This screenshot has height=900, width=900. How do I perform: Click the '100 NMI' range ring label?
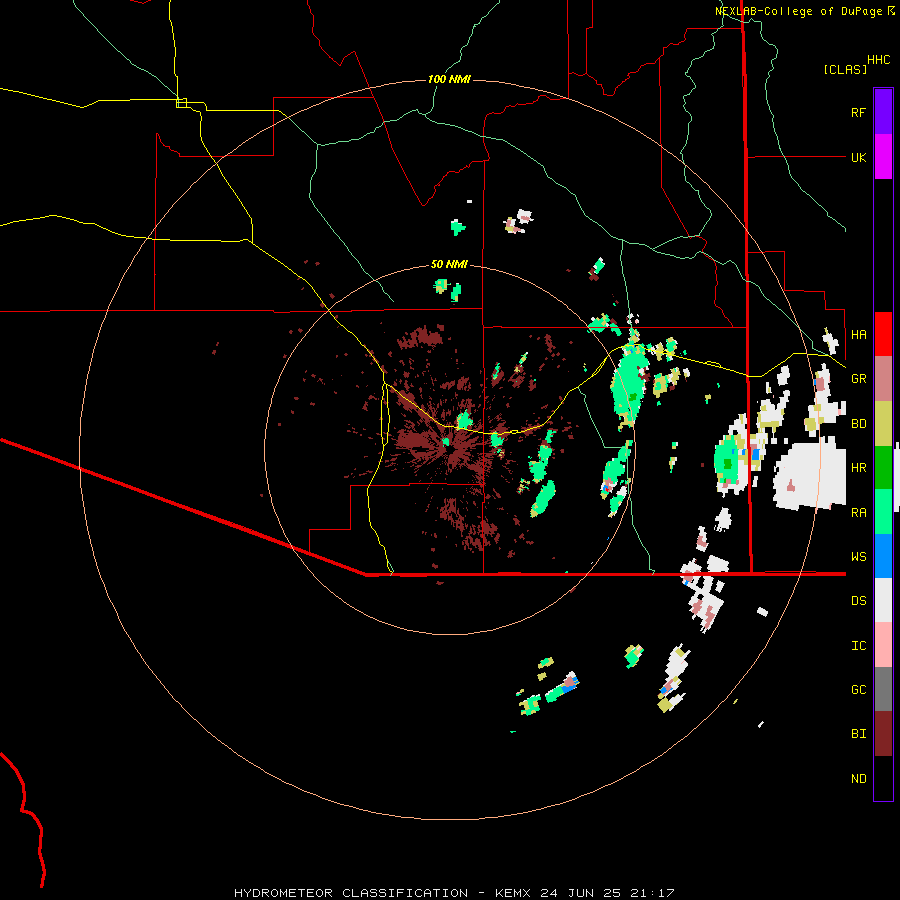(449, 79)
